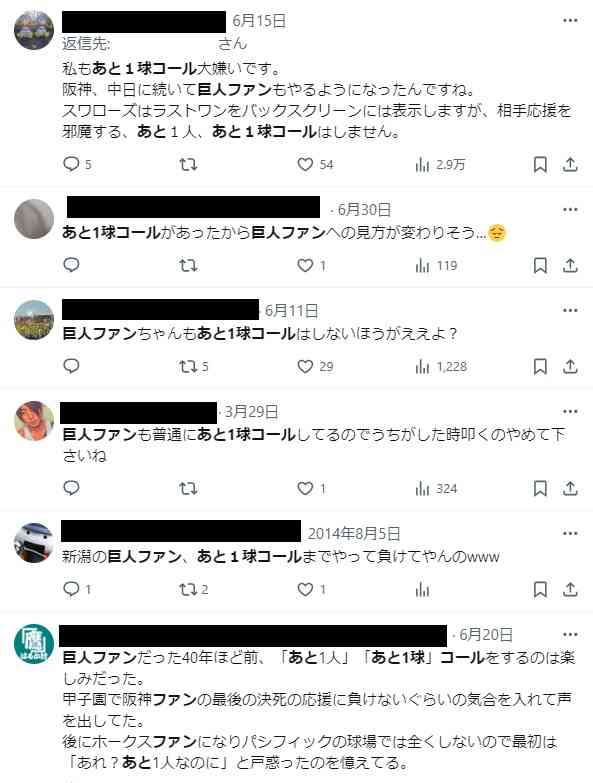Like the 3月29日 tweet

305,488
